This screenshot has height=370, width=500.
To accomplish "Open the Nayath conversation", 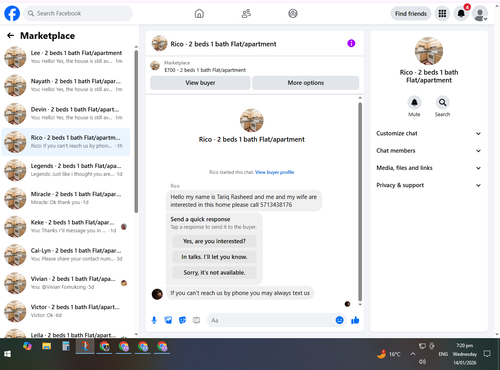I will point(66,85).
